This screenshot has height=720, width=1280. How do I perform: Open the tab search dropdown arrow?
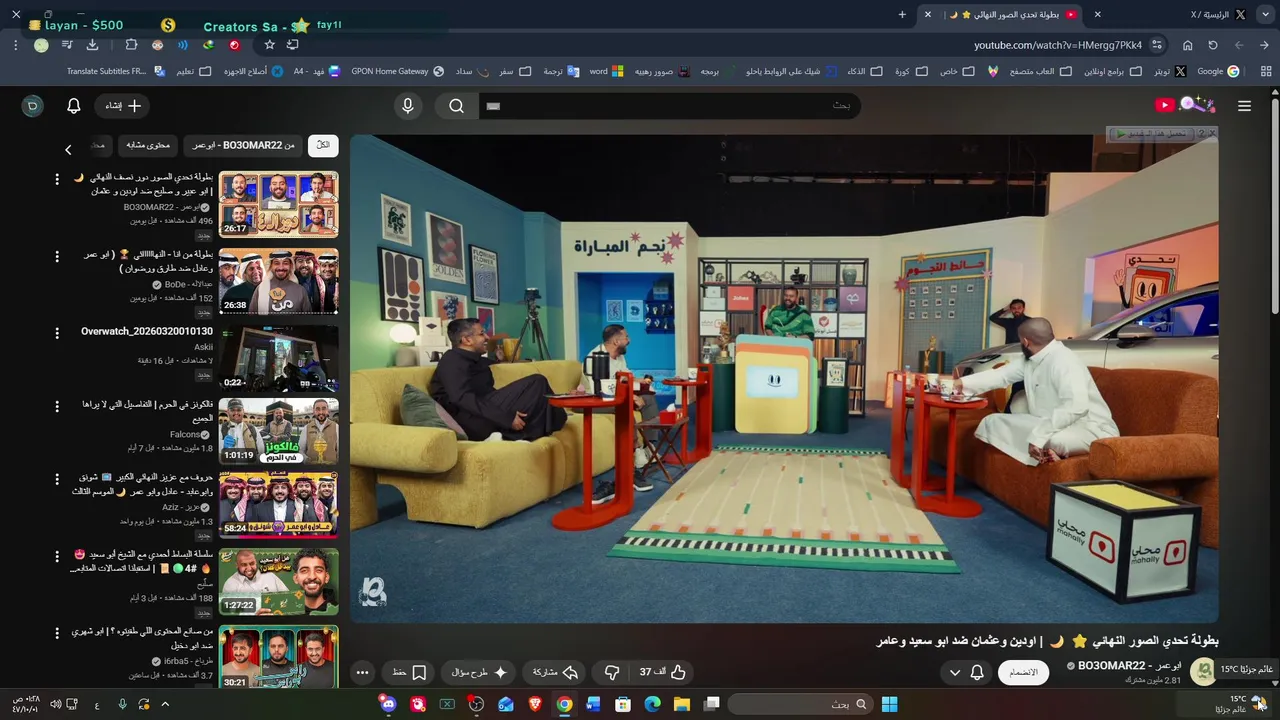click(1264, 14)
